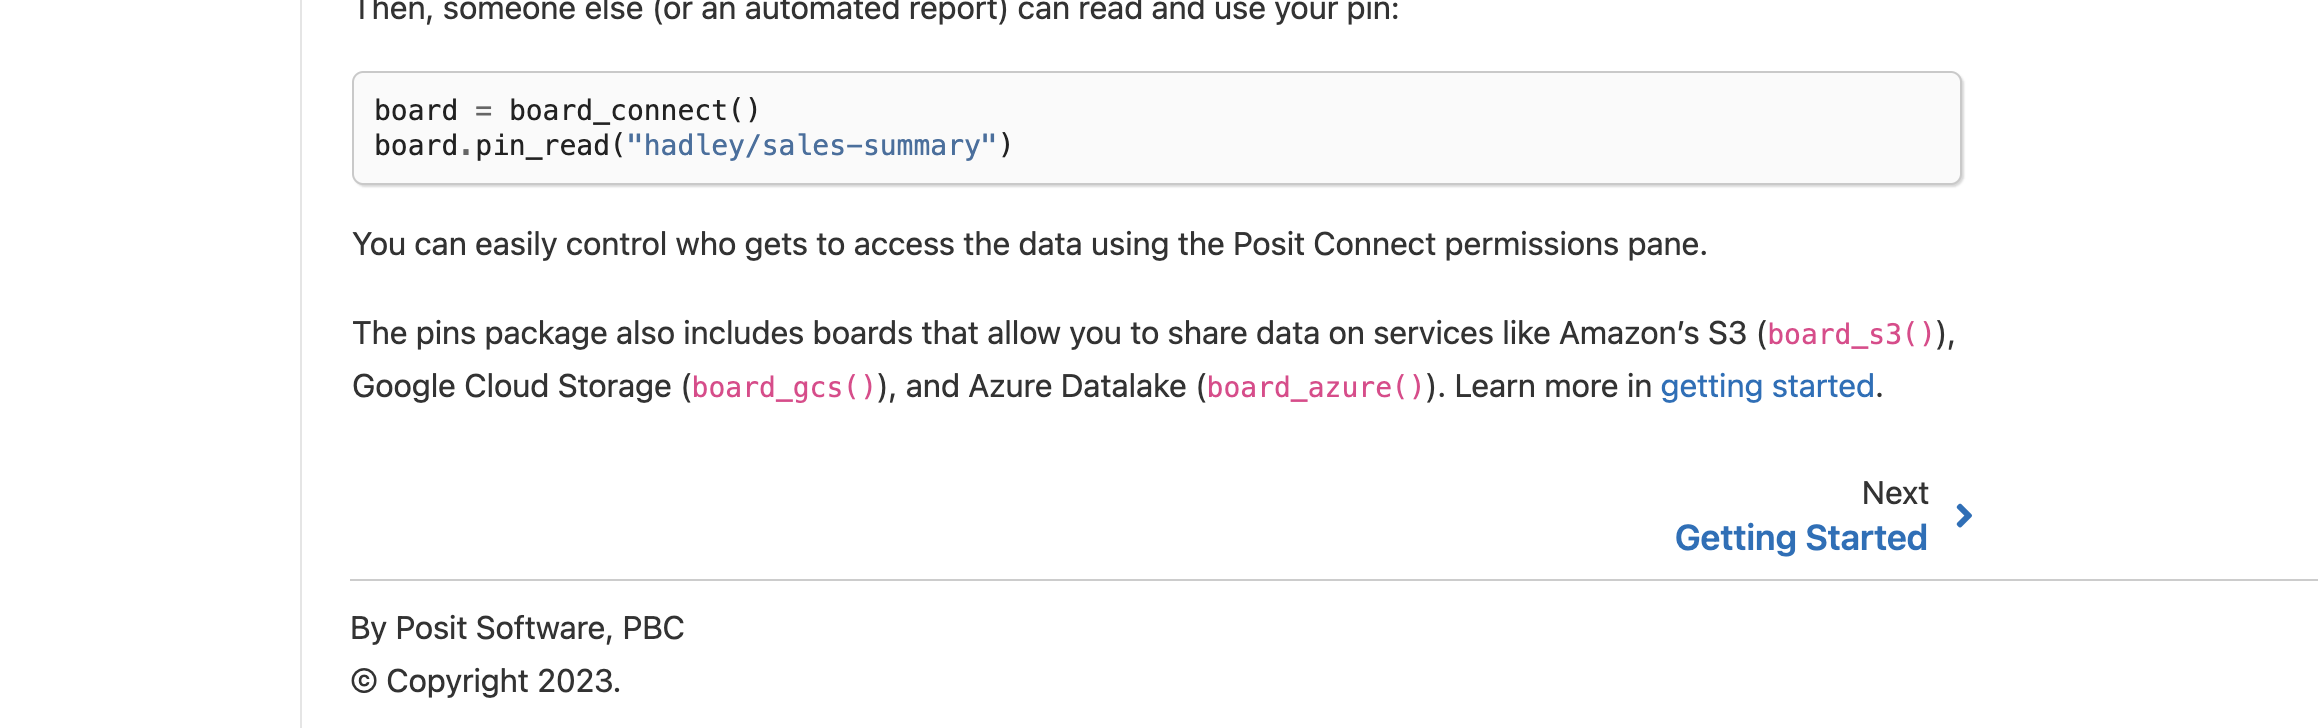Click the board_gcs() inline code
This screenshot has height=728, width=2318.
point(784,387)
